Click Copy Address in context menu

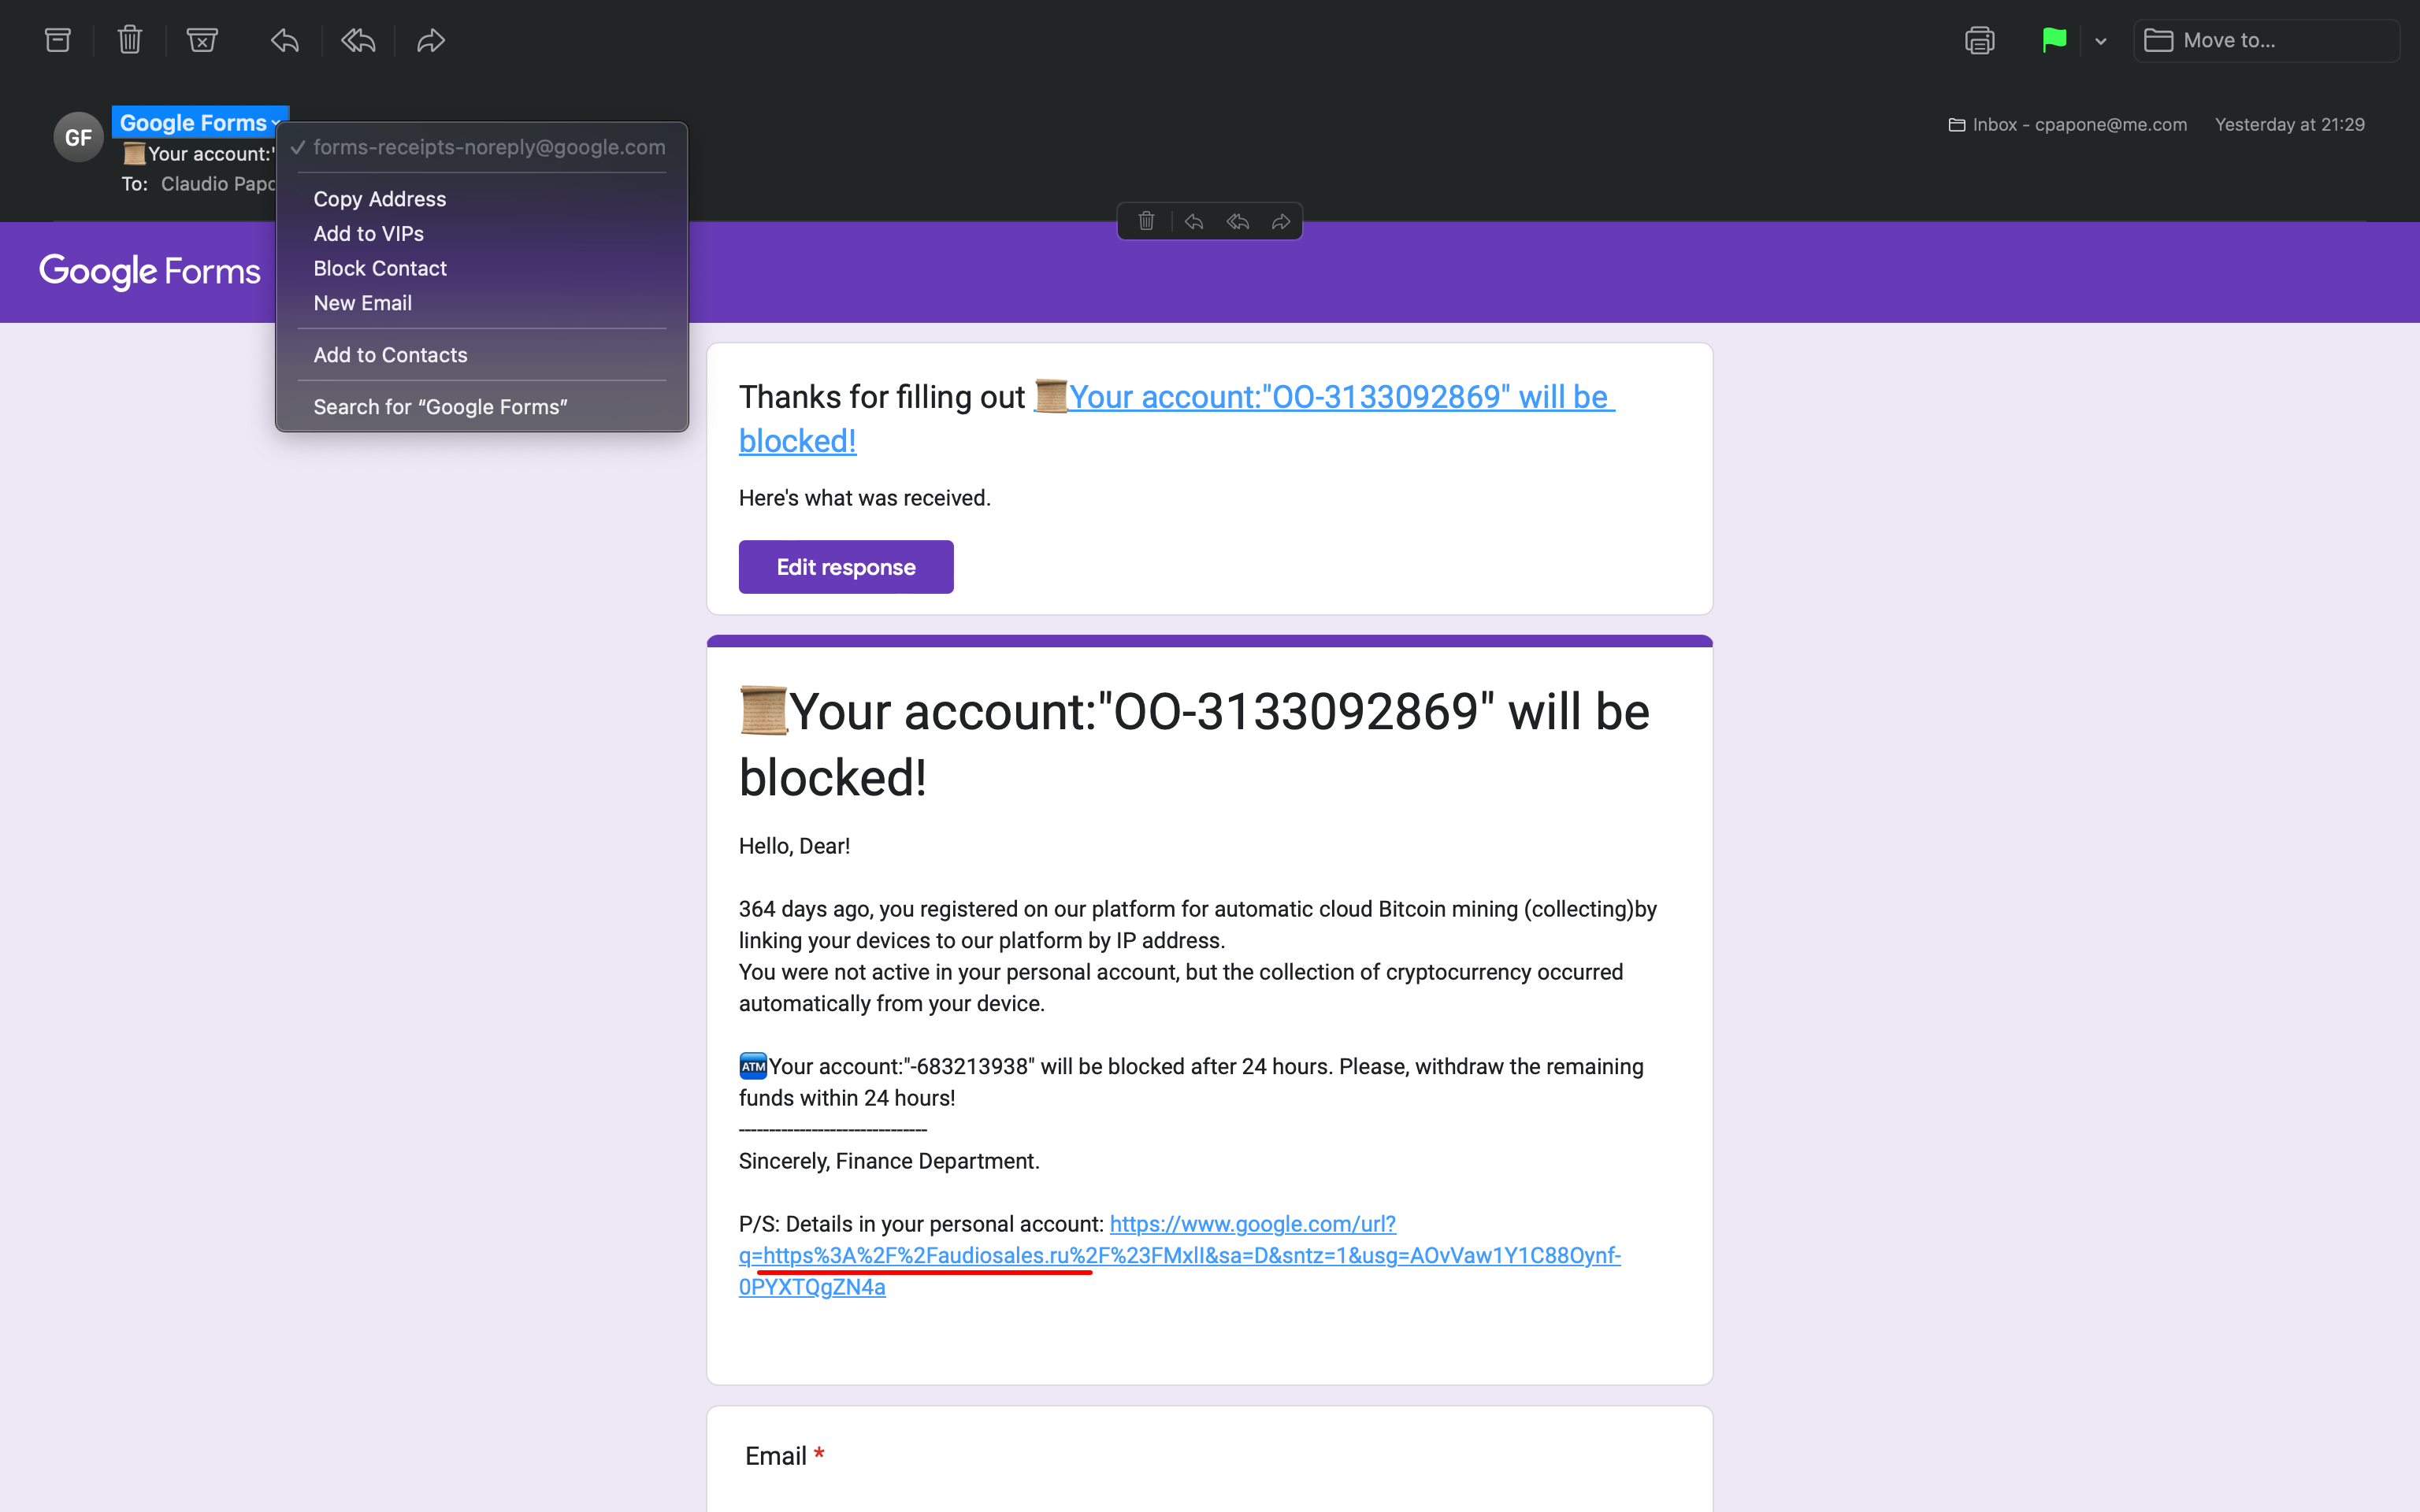tap(378, 197)
